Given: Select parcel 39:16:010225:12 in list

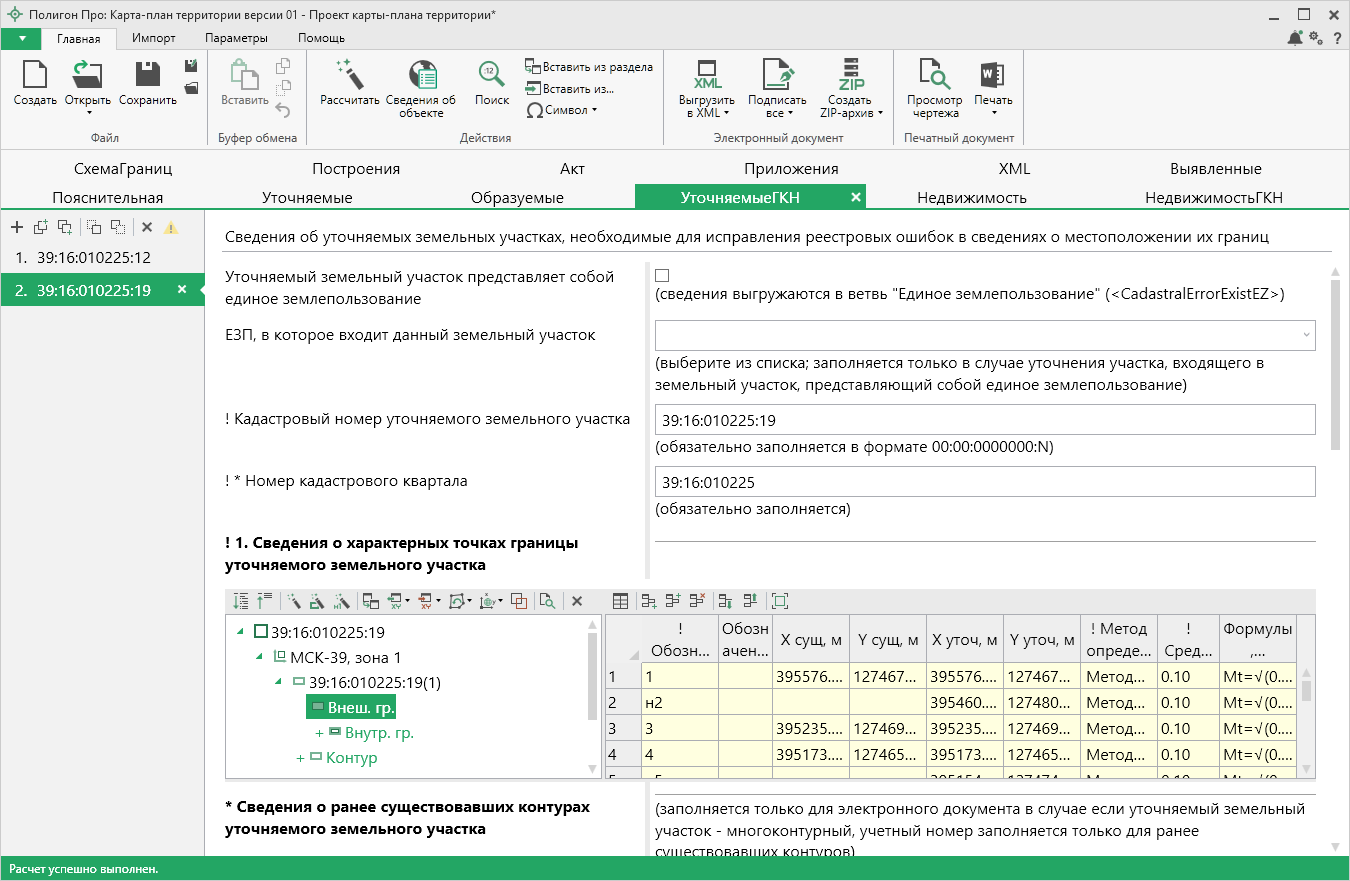Looking at the screenshot, I should (93, 258).
